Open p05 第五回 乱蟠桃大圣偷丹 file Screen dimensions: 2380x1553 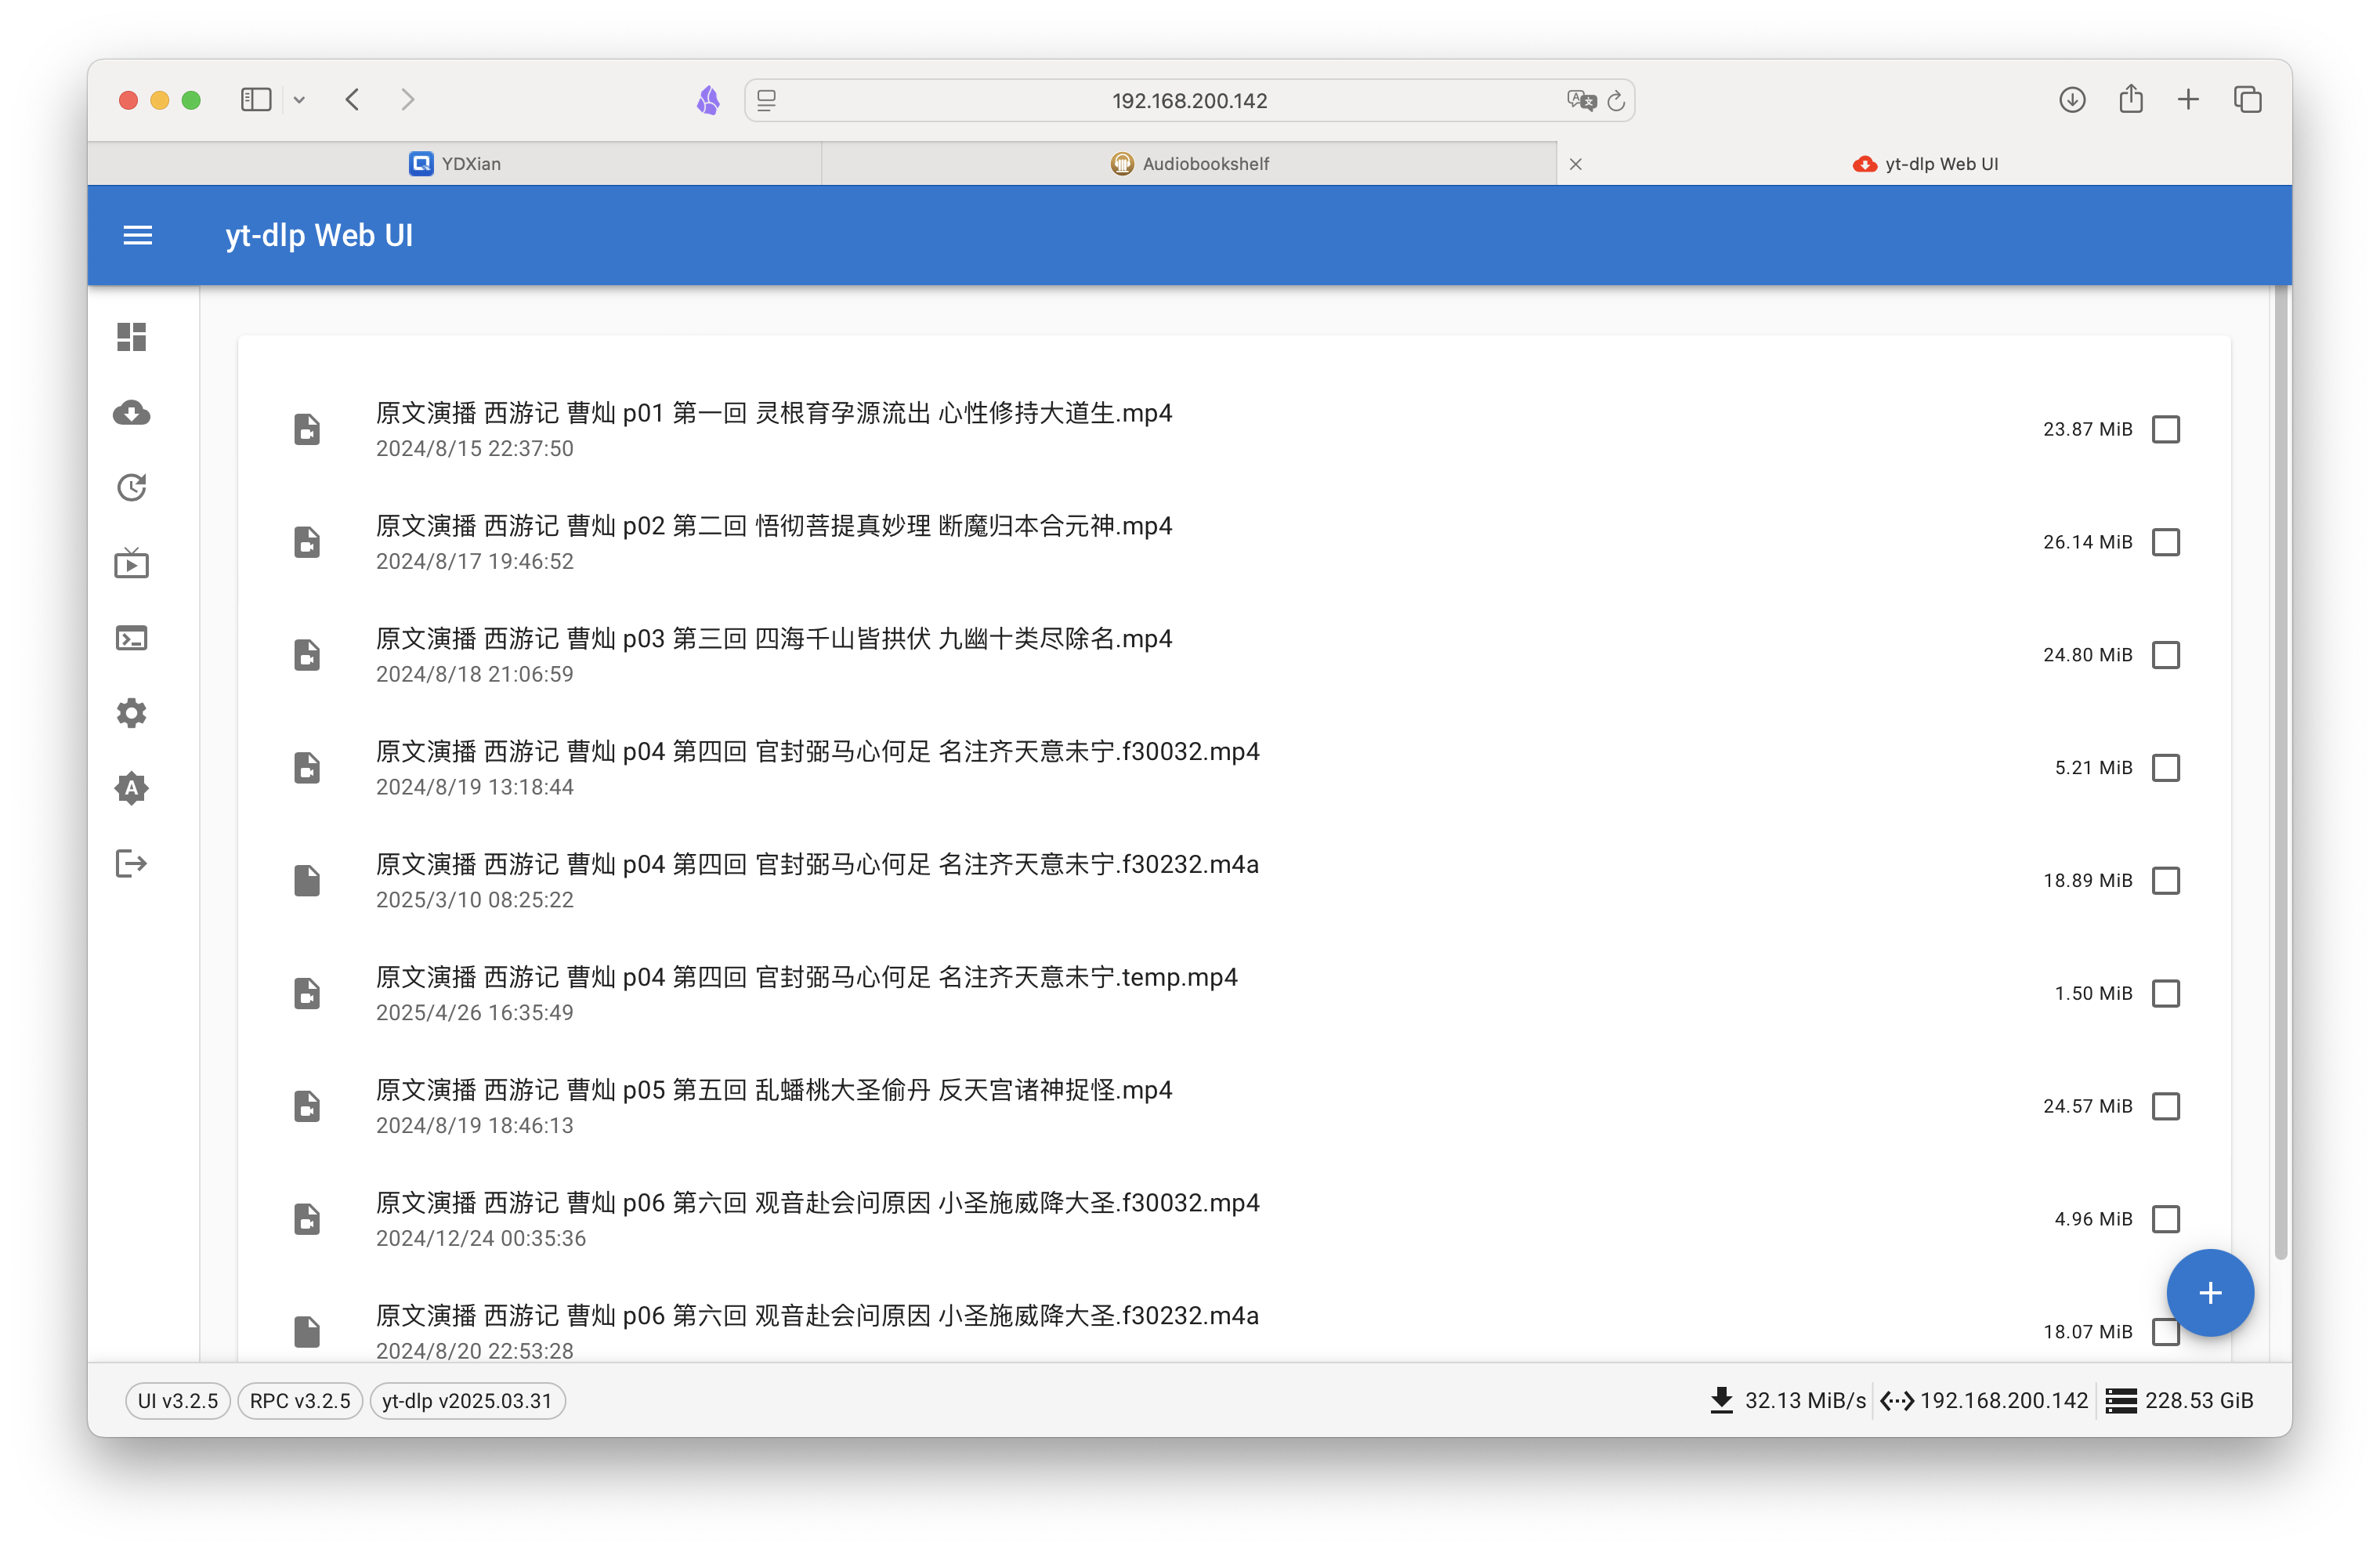click(x=773, y=1090)
